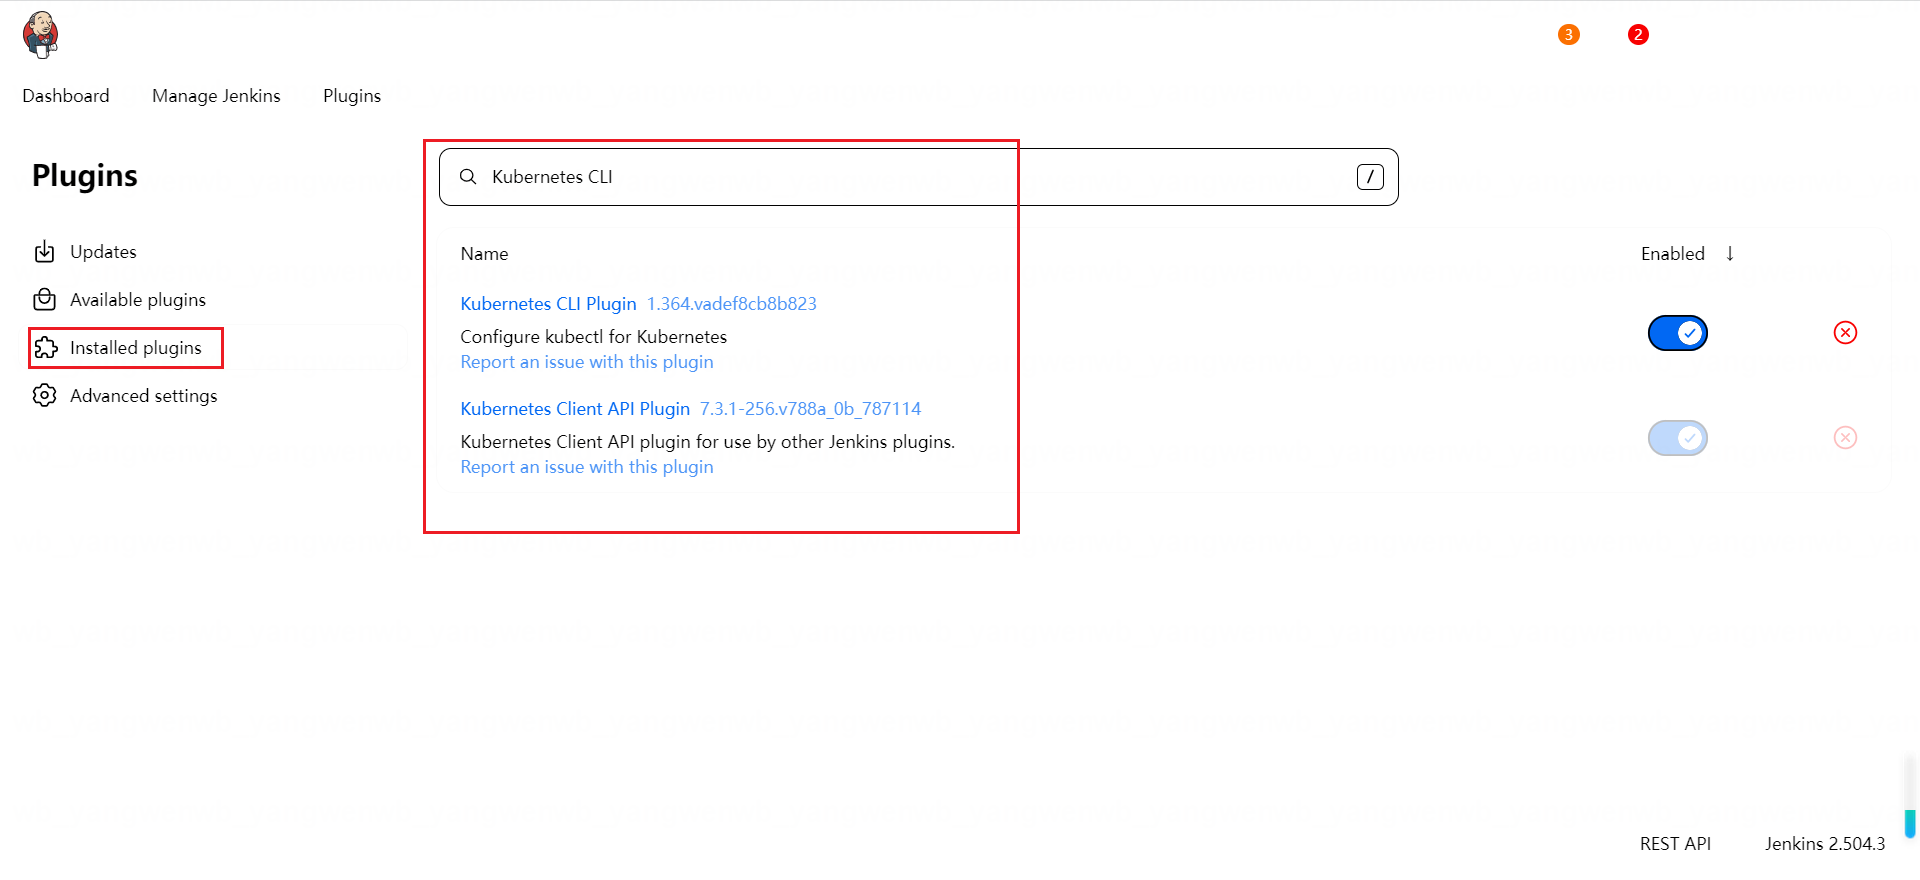This screenshot has width=1920, height=880.
Task: Click the Advanced settings gear icon
Action: [45, 396]
